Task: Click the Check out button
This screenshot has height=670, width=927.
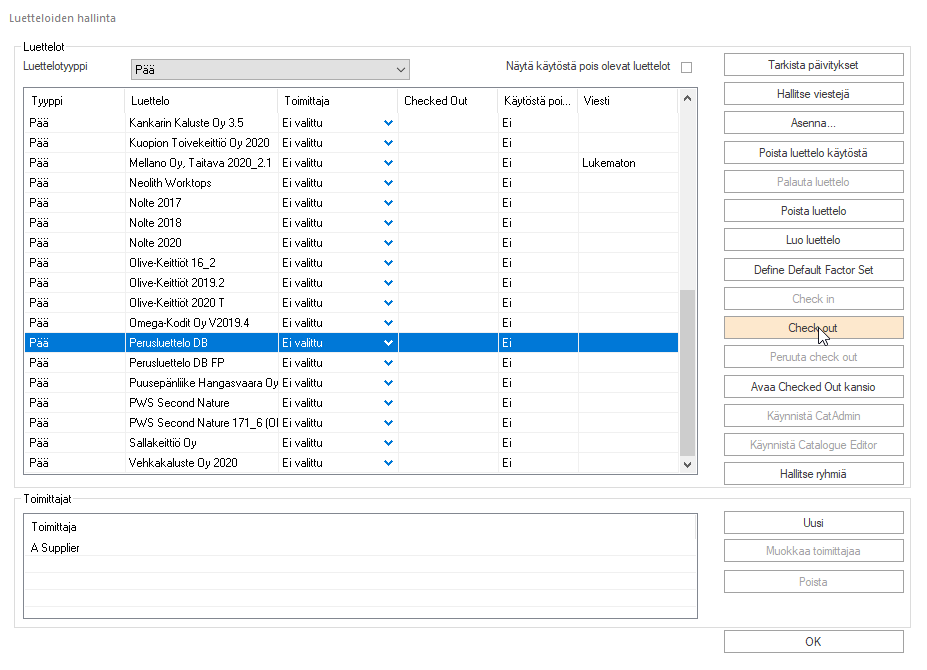Action: click(813, 328)
